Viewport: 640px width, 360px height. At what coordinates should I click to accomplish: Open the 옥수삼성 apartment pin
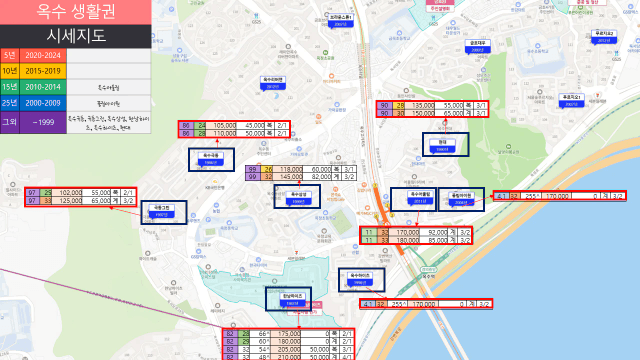[298, 198]
